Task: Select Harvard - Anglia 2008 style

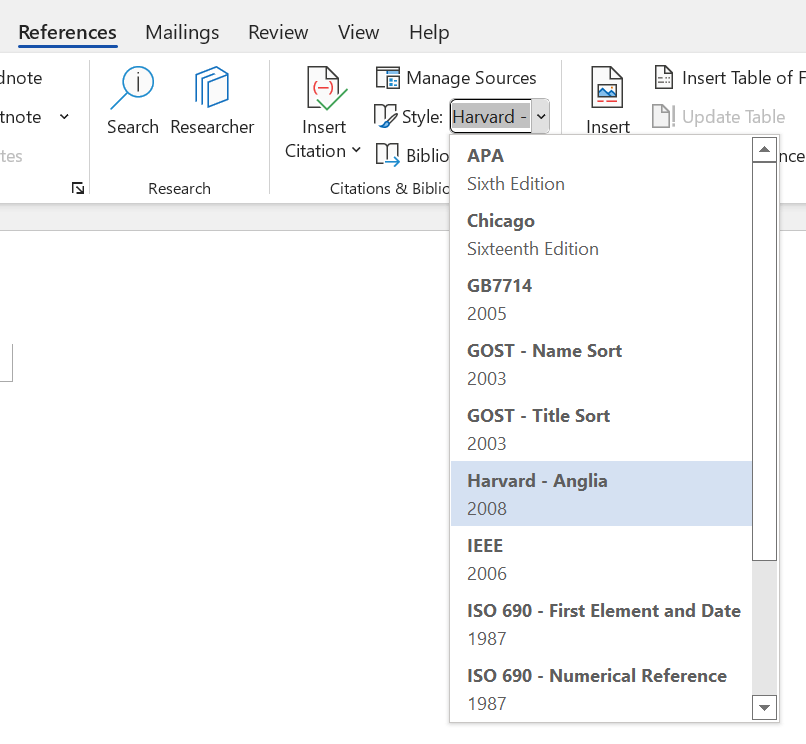Action: point(601,494)
